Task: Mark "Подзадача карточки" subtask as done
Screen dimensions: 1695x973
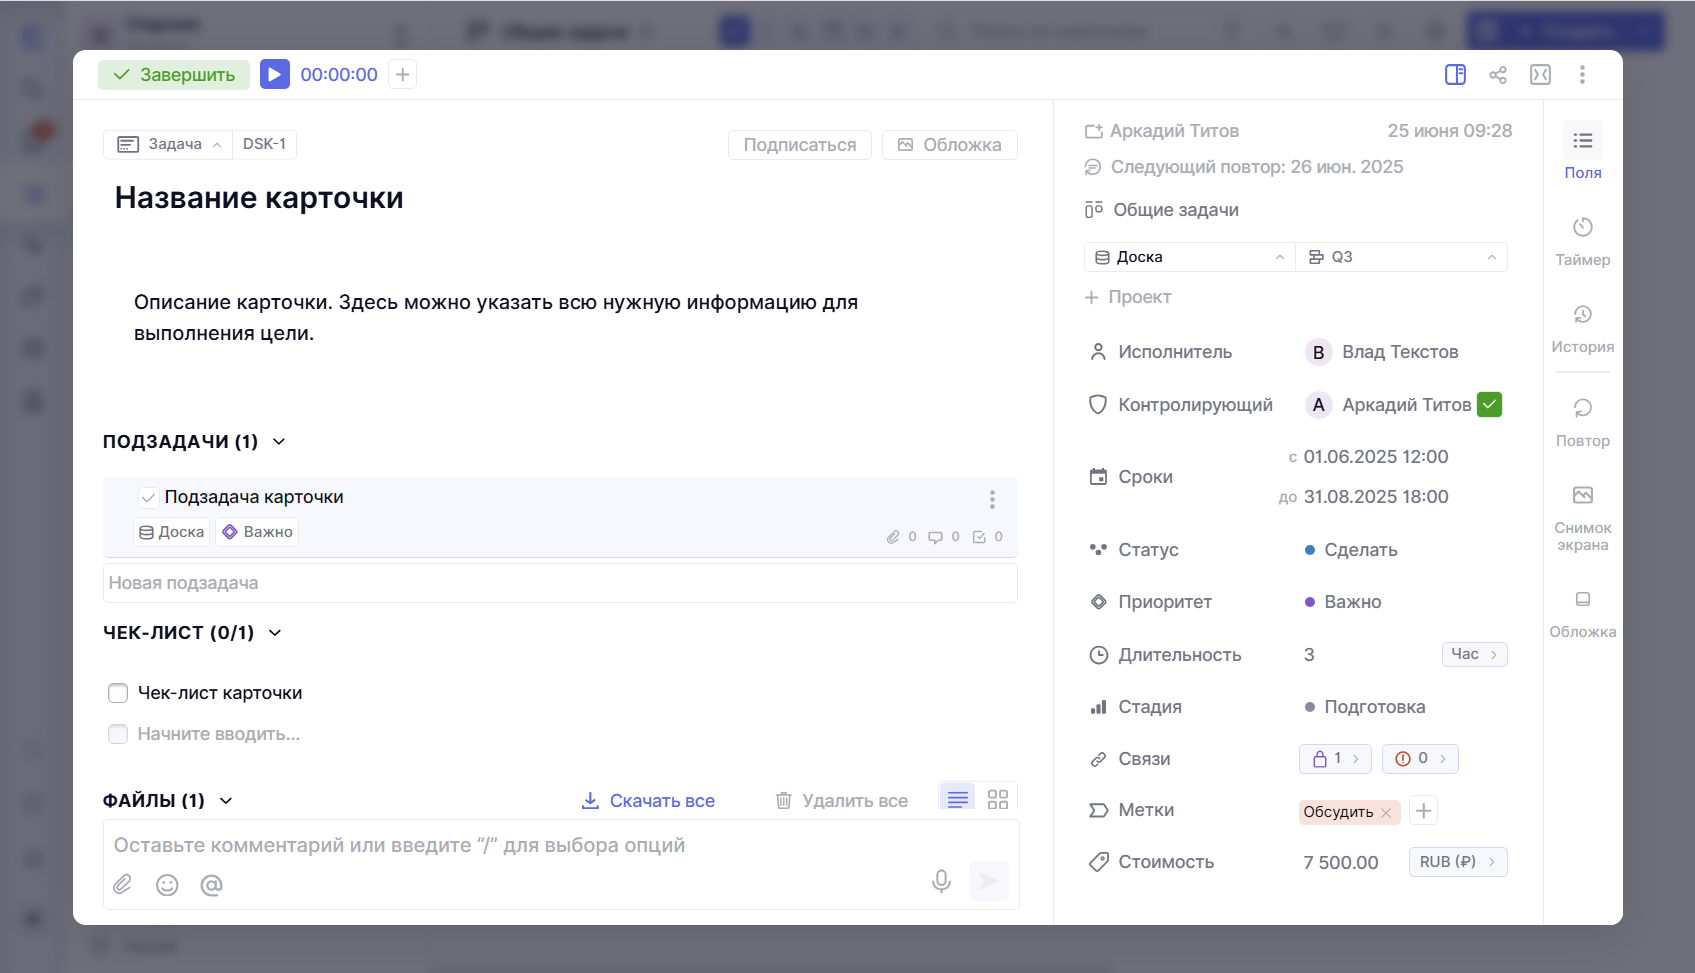Action: pos(148,497)
